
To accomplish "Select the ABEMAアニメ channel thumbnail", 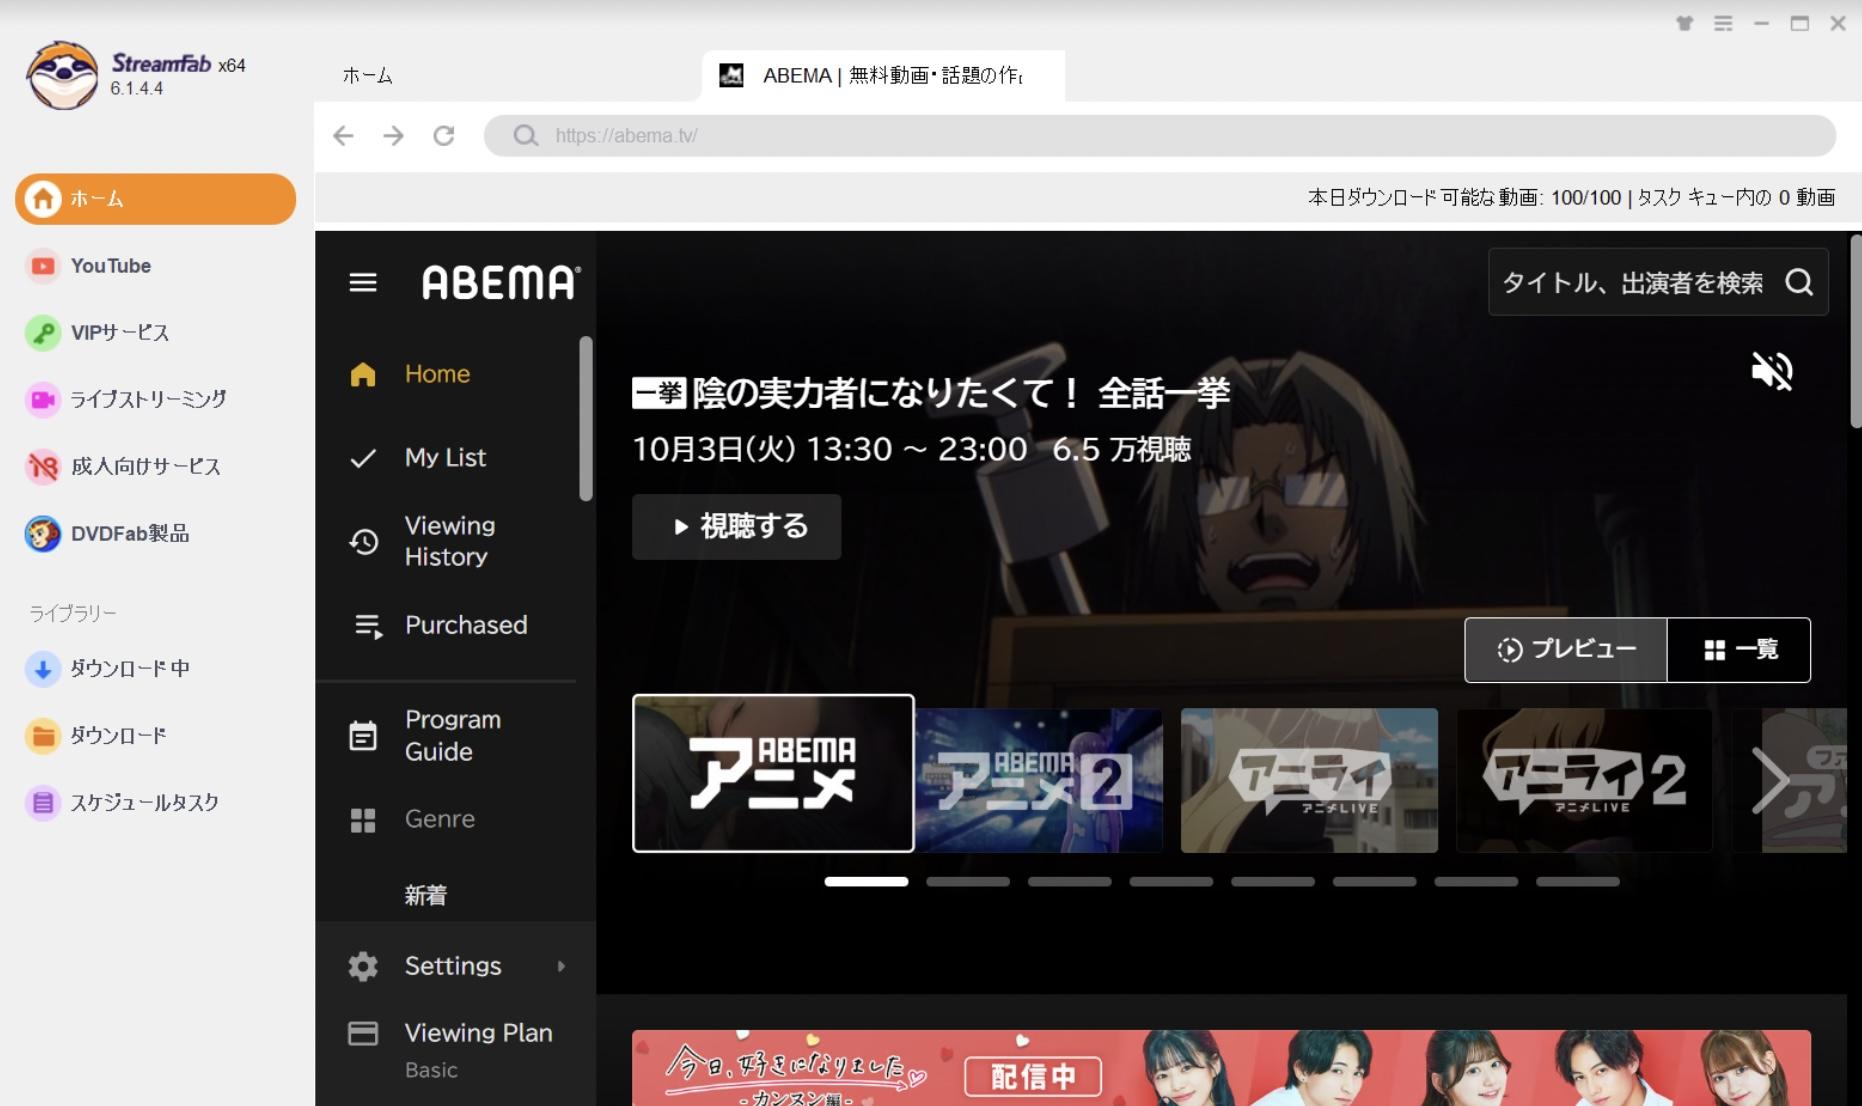I will pos(773,774).
